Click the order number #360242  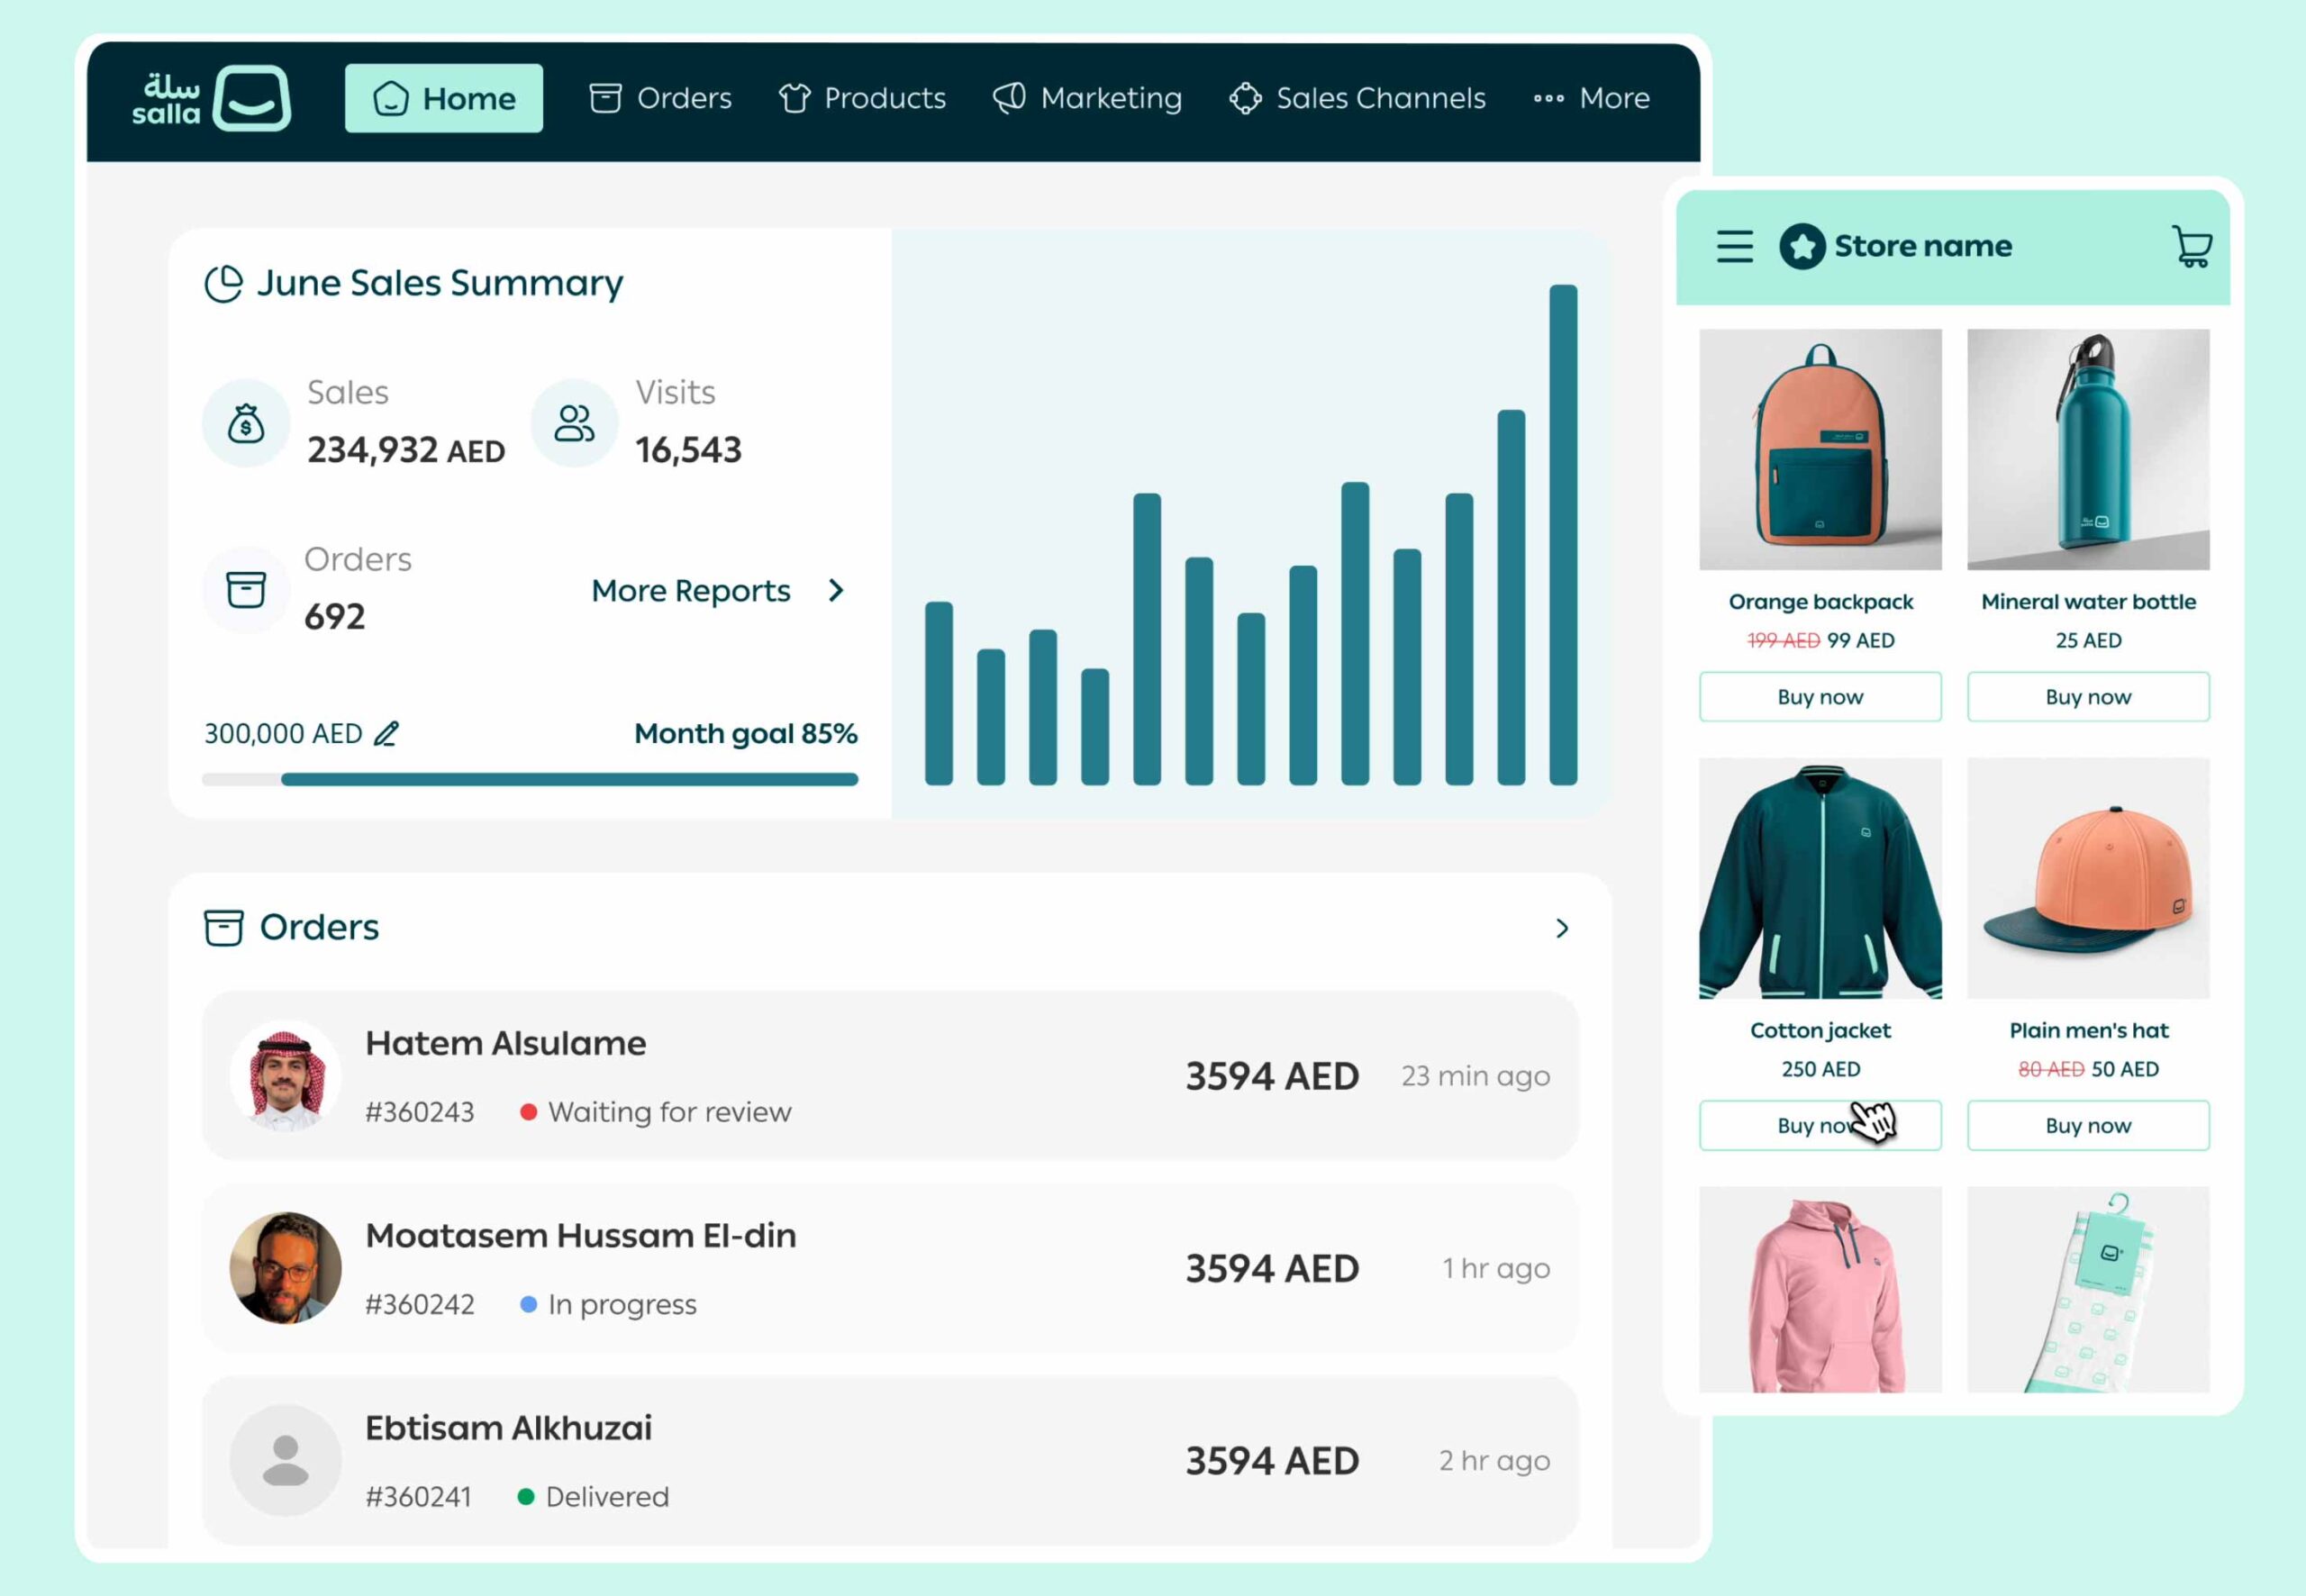pos(420,1304)
